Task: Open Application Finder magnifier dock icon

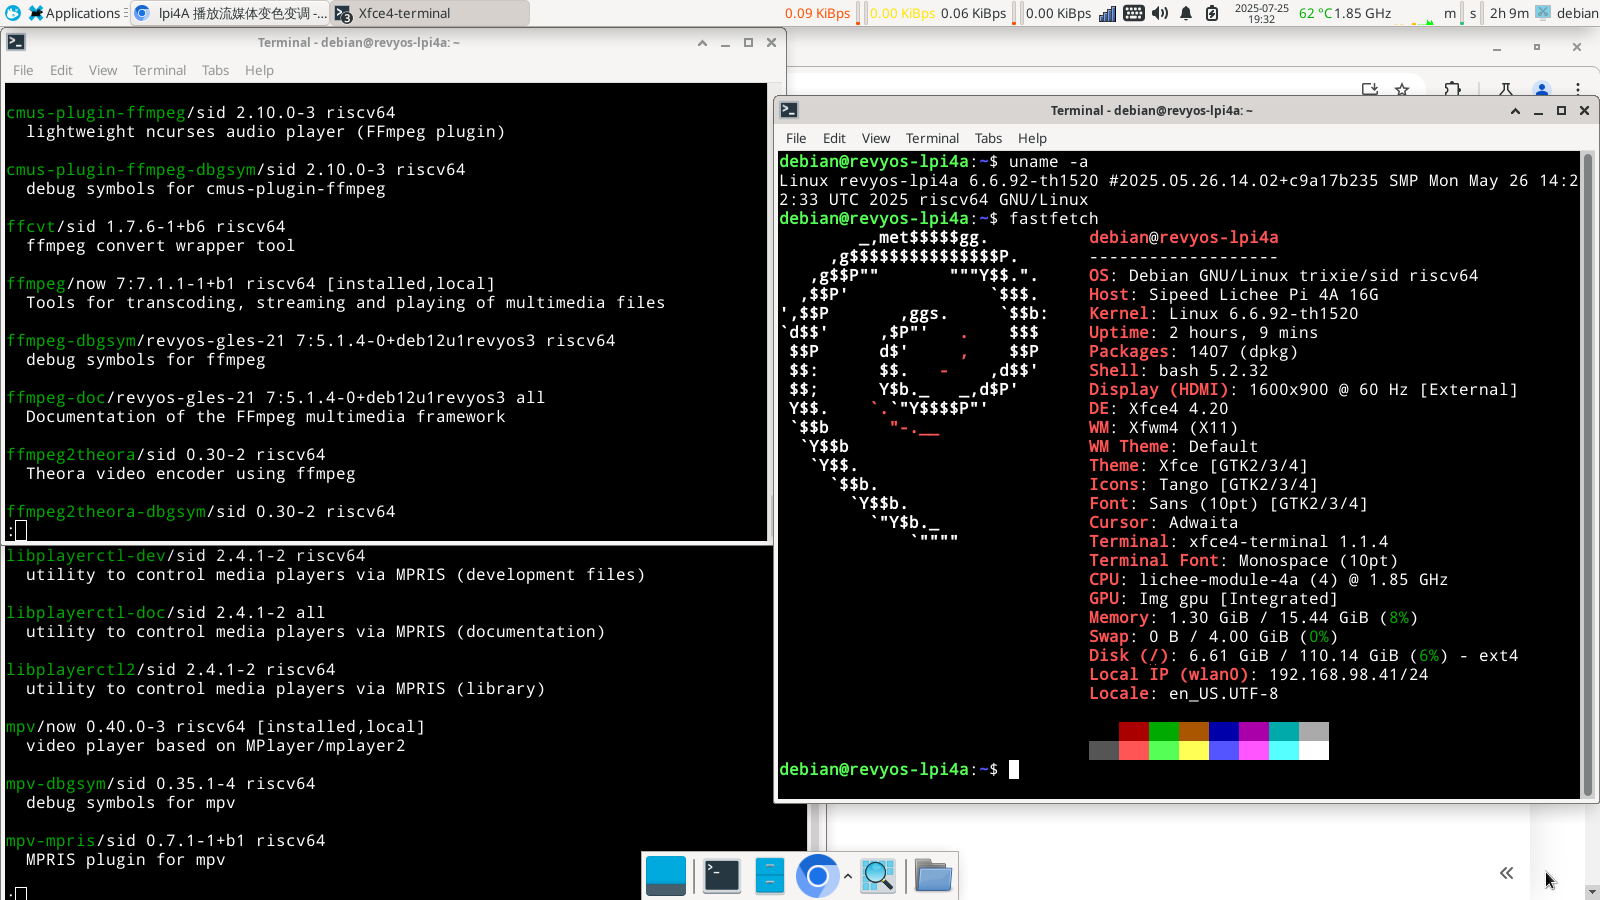Action: coord(878,875)
